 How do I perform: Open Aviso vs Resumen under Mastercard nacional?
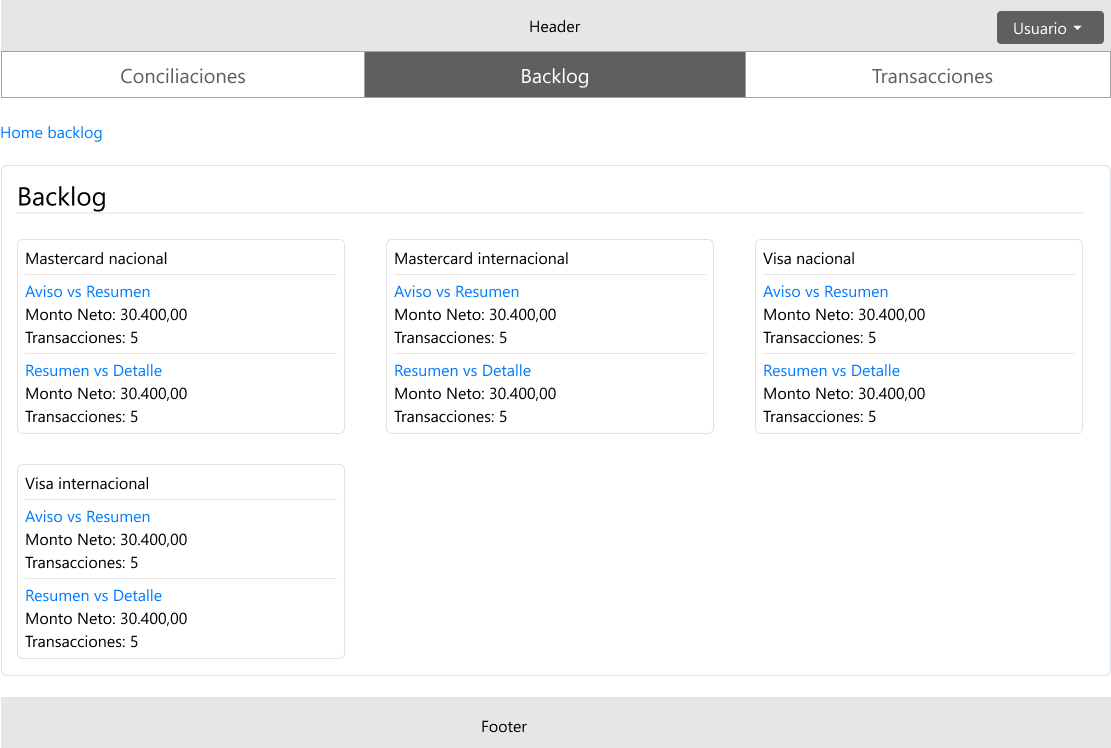tap(88, 292)
